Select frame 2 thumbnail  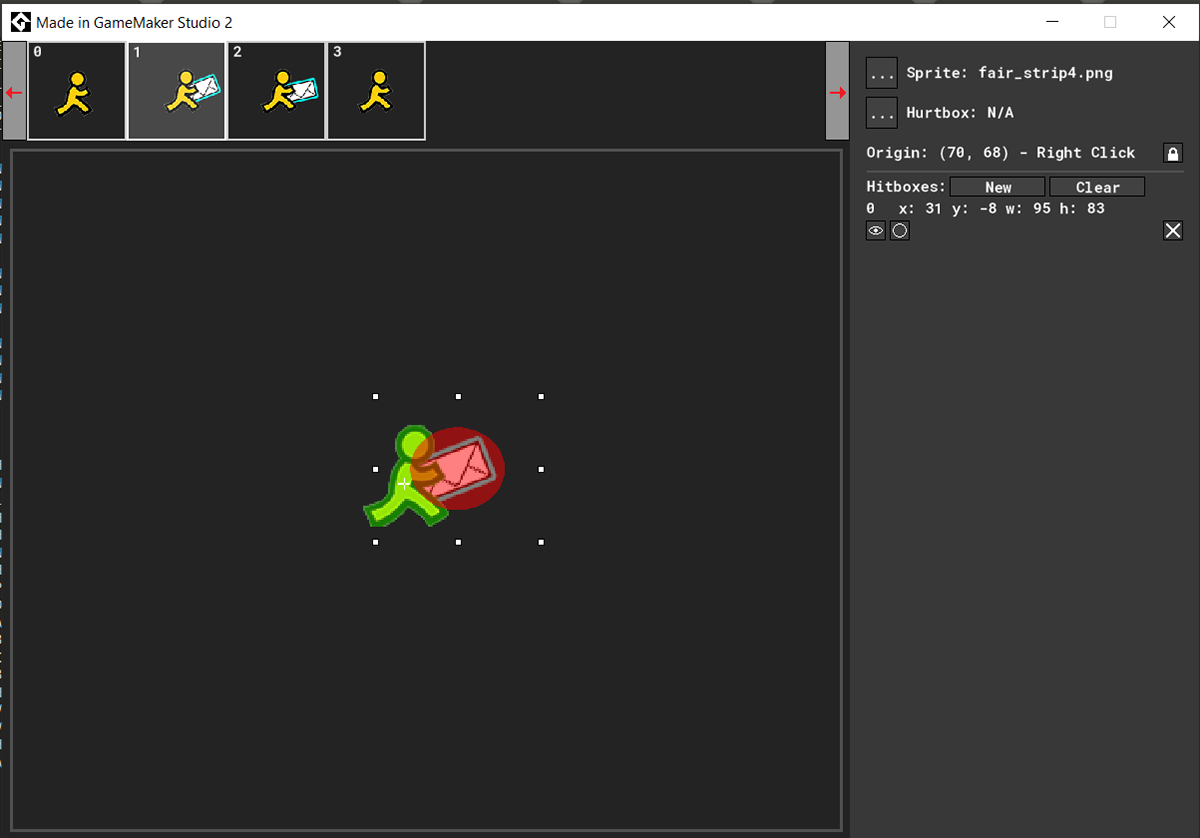(x=277, y=91)
